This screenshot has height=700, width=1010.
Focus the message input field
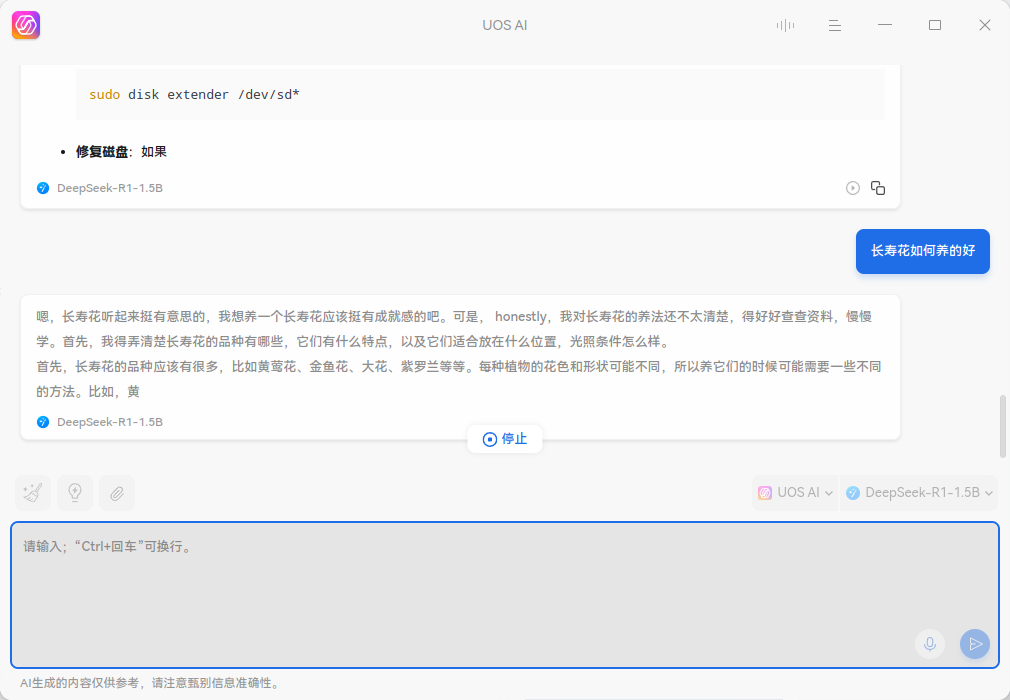[x=504, y=595]
